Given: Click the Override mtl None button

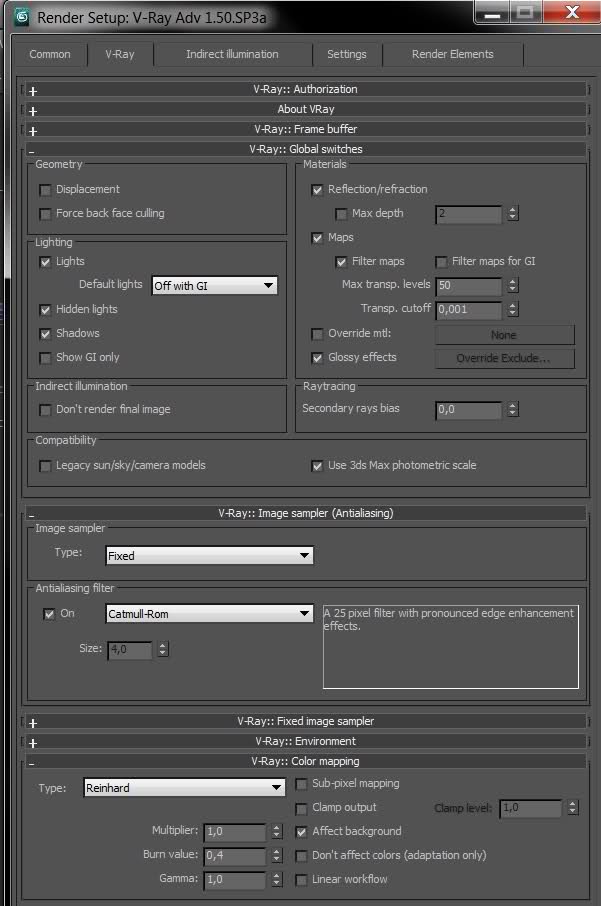Looking at the screenshot, I should pos(504,335).
